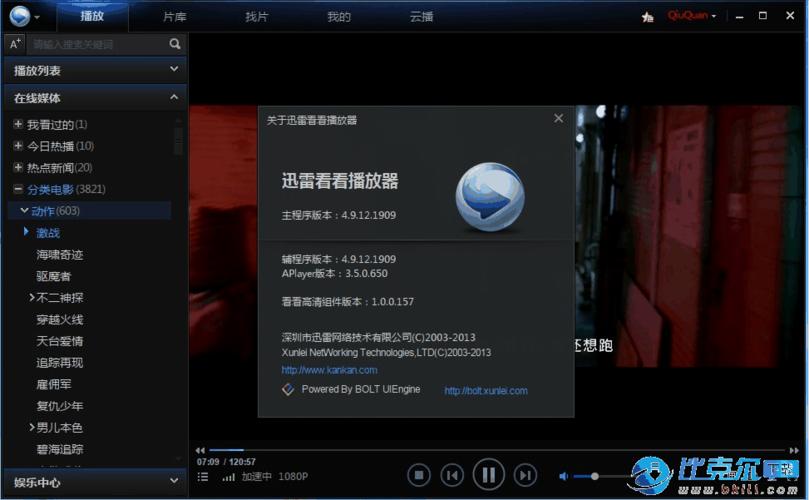Expand the 热点新闻 tree node
Viewport: 809px width, 500px height.
tap(18, 167)
